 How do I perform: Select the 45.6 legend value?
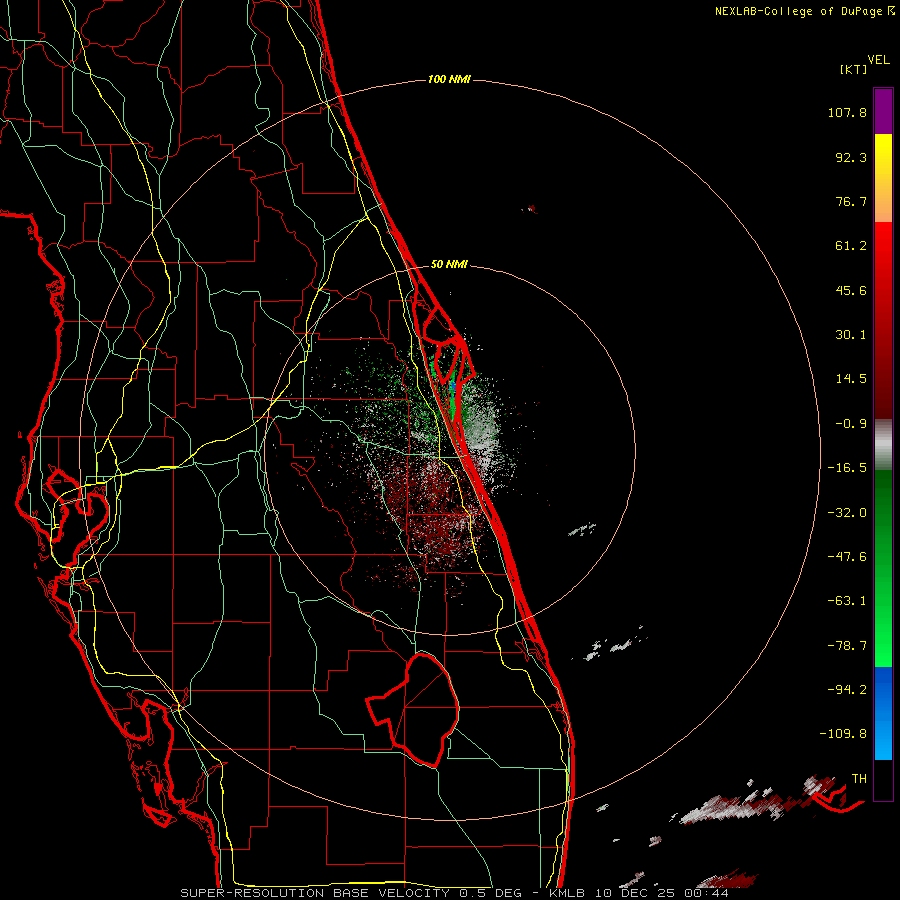tap(851, 290)
